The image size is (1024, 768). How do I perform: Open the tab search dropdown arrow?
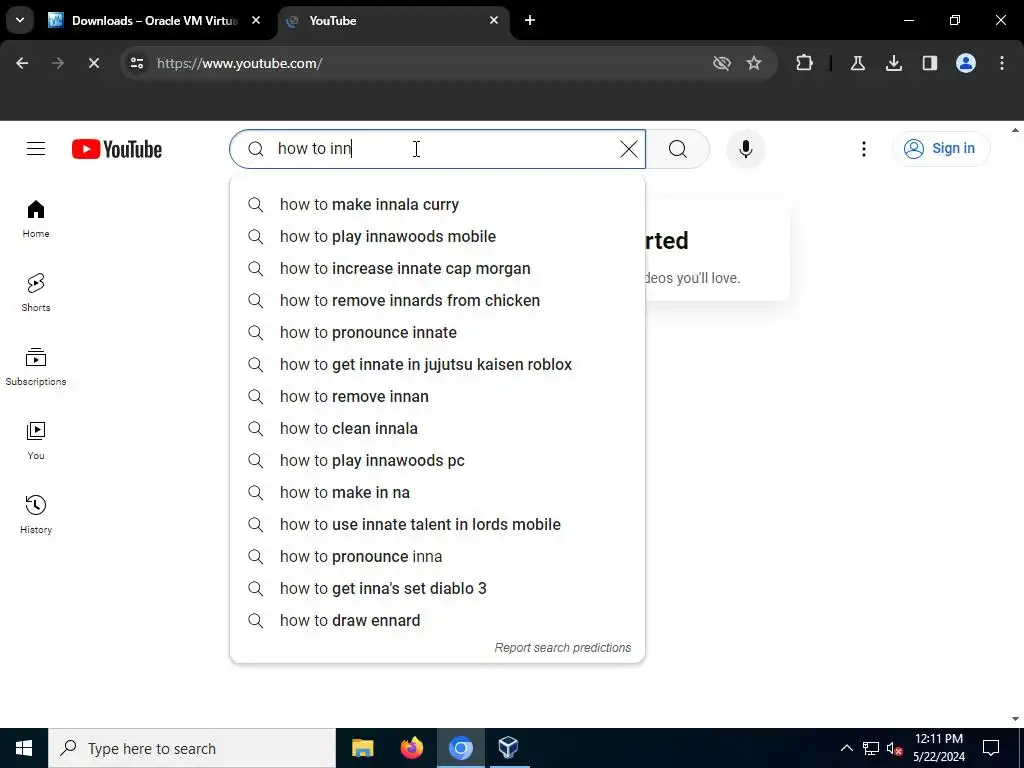coord(20,20)
